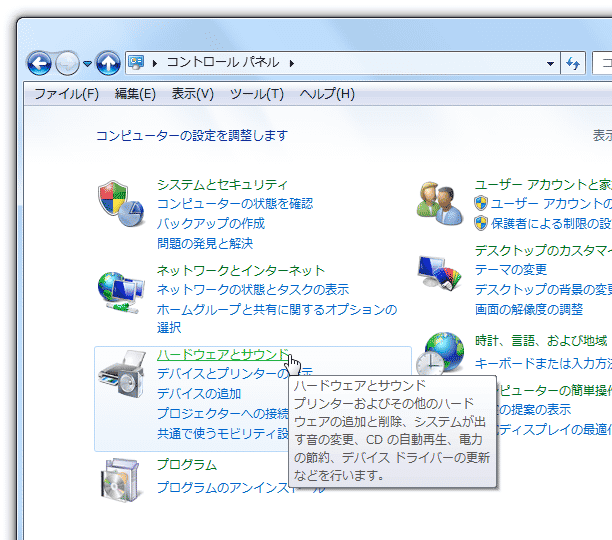Open the 編集(E) menu
This screenshot has height=540, width=612.
coord(135,94)
